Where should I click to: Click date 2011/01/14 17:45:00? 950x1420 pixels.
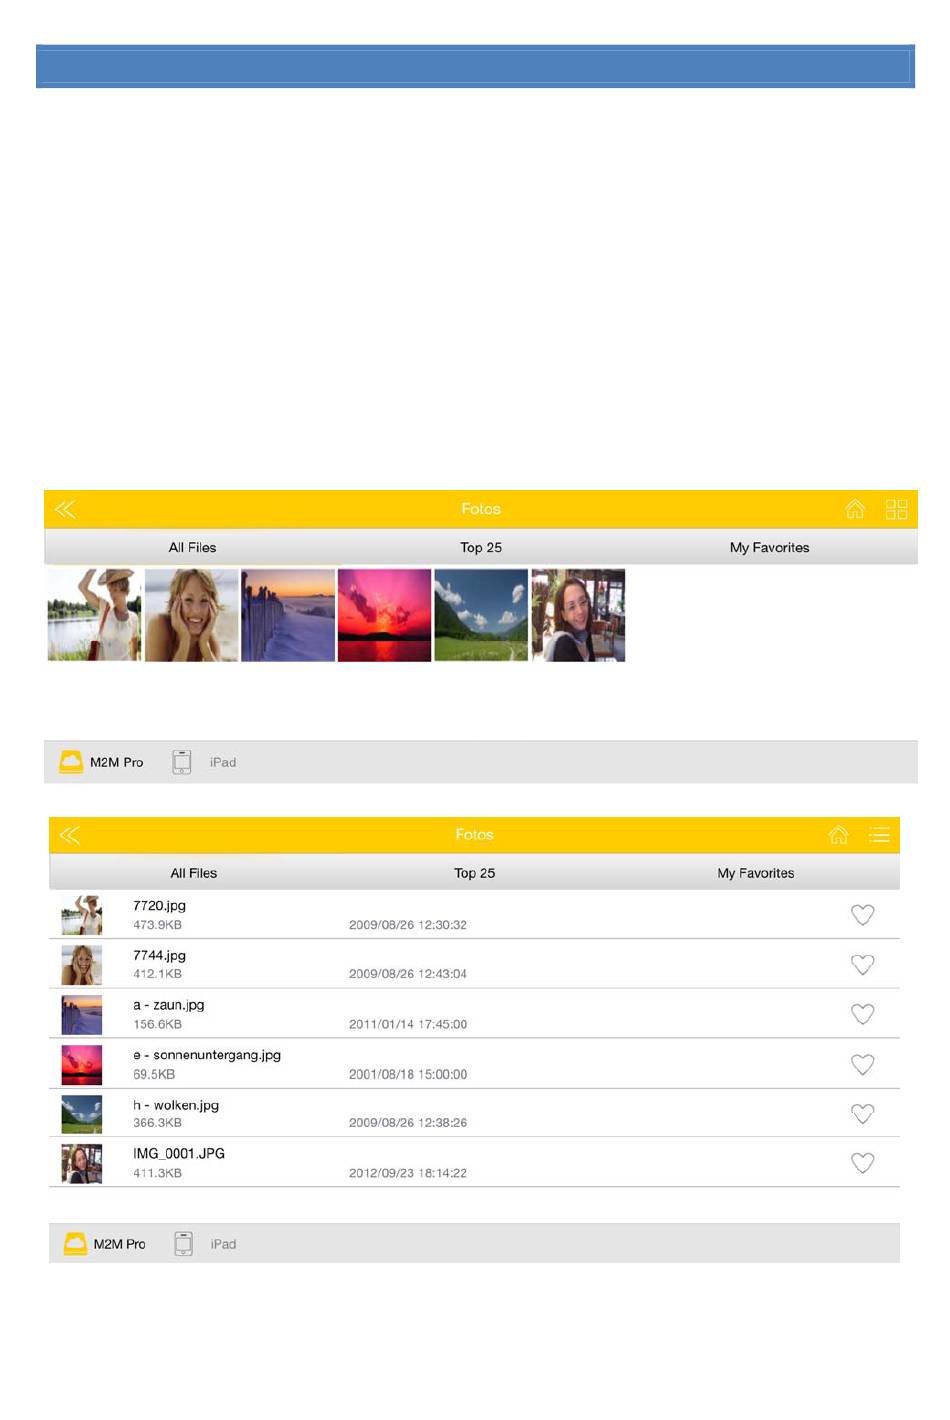(x=408, y=1024)
